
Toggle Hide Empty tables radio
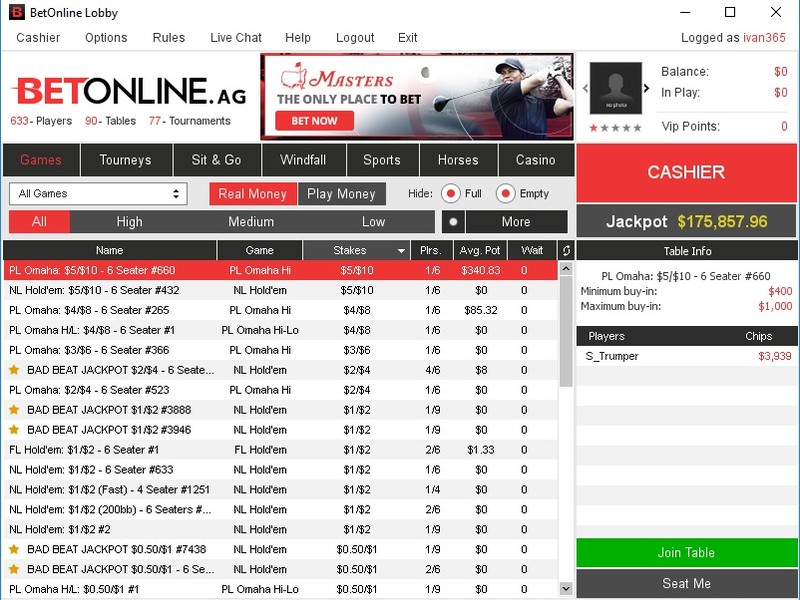tap(505, 194)
